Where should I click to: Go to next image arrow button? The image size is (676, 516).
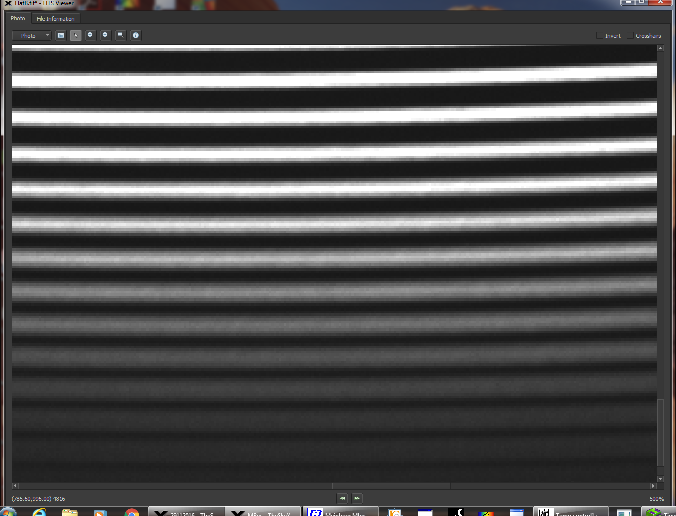(357, 497)
